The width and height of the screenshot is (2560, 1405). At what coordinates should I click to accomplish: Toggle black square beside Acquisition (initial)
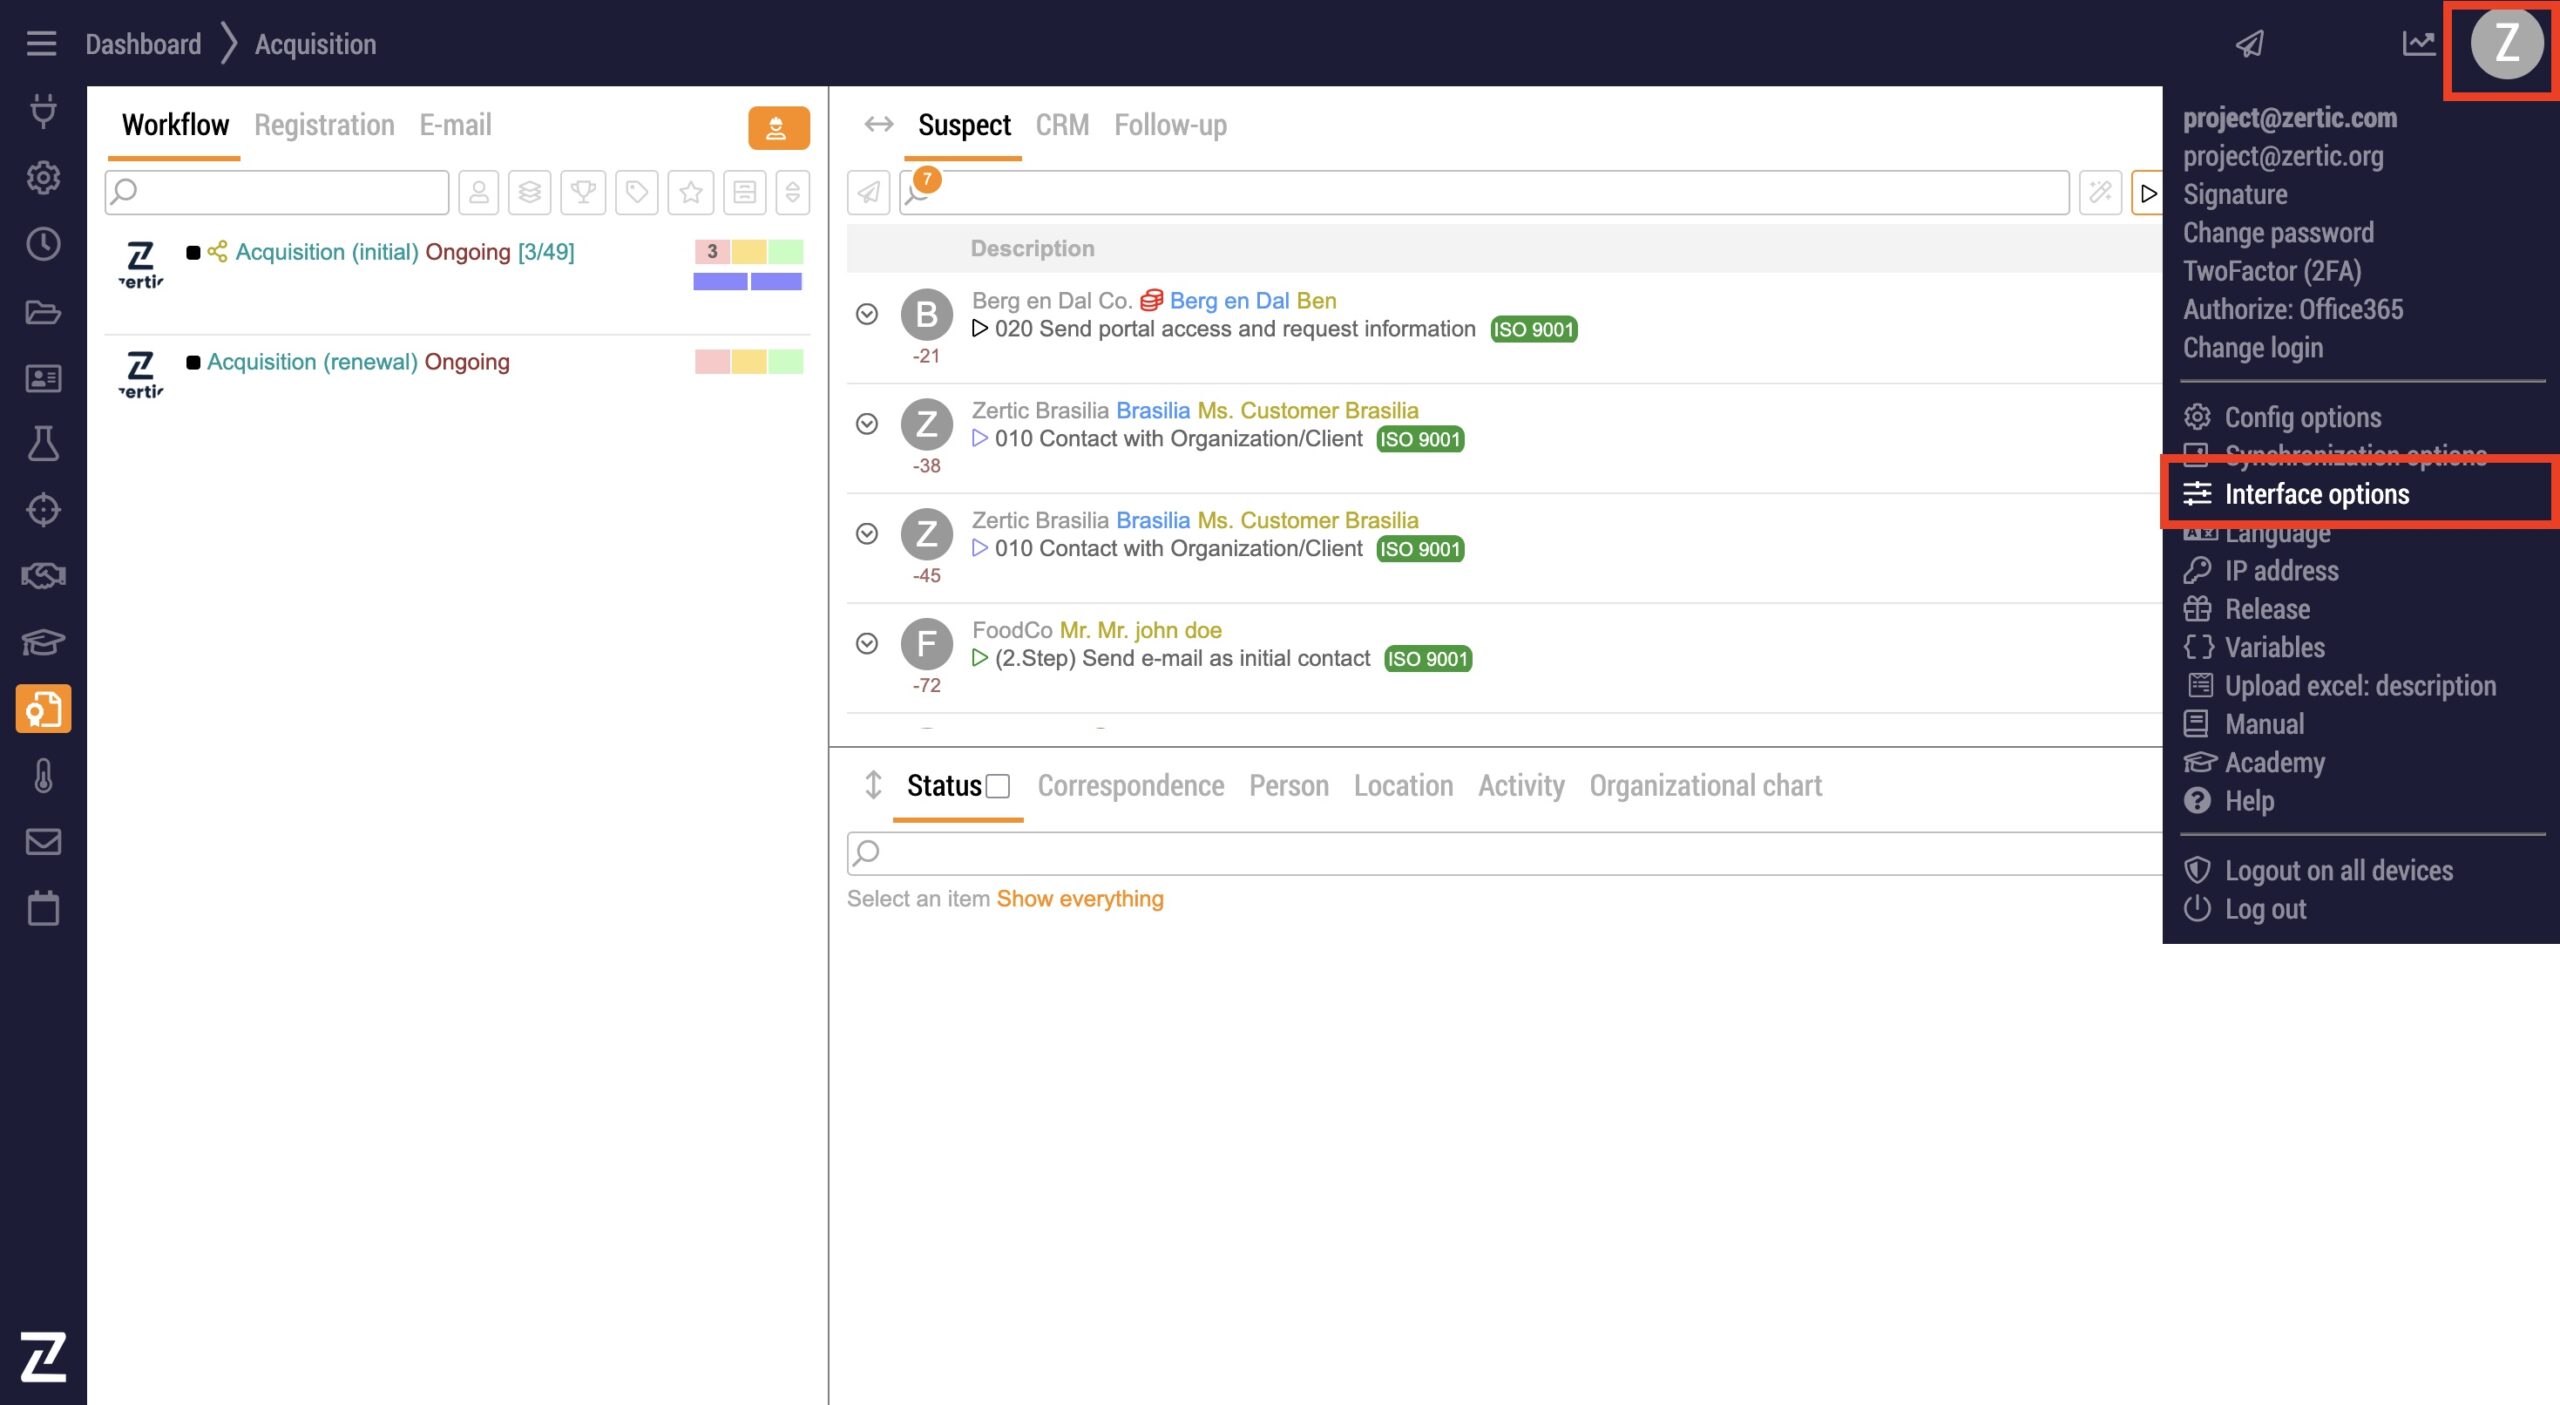tap(193, 252)
